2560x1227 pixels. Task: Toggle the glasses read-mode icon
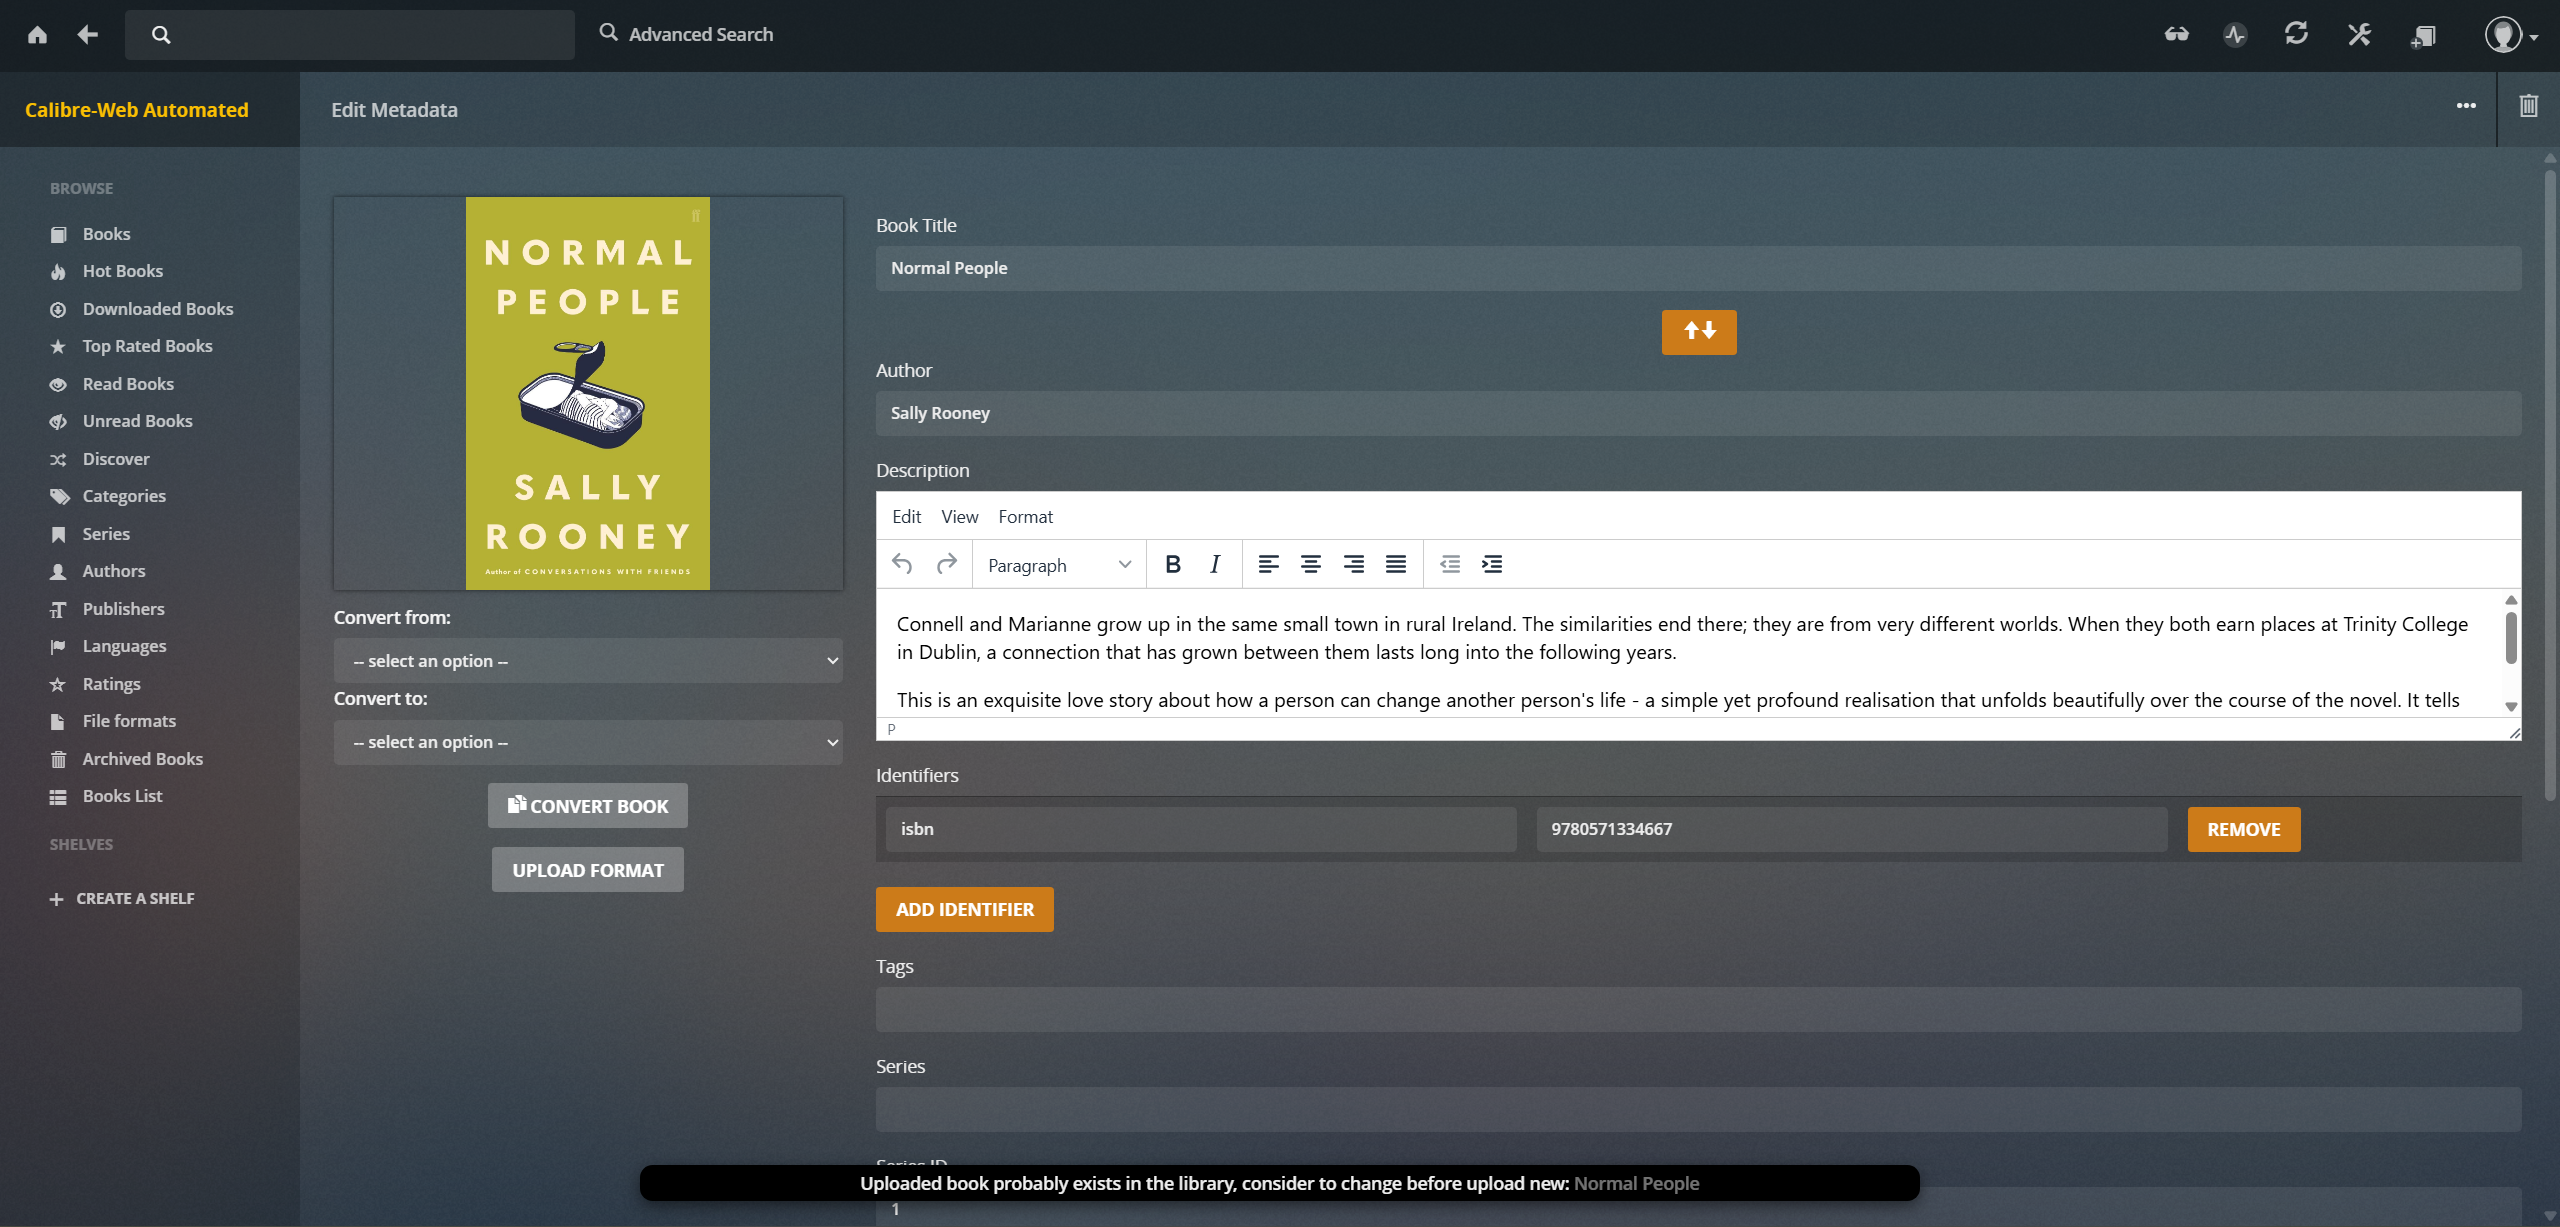pyautogui.click(x=2176, y=35)
